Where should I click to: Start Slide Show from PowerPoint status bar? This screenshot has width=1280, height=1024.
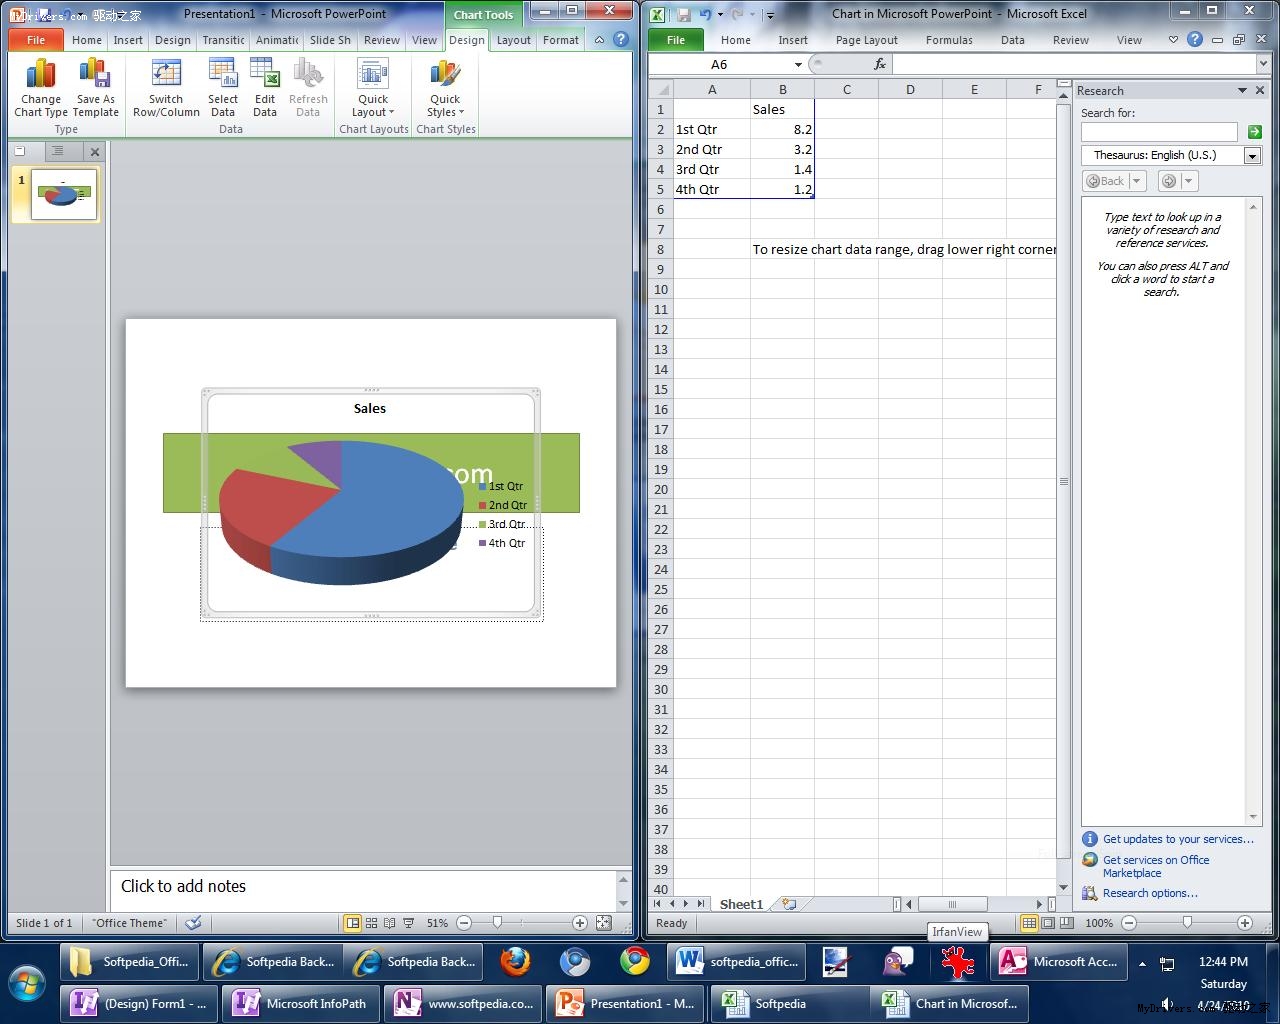pyautogui.click(x=408, y=923)
